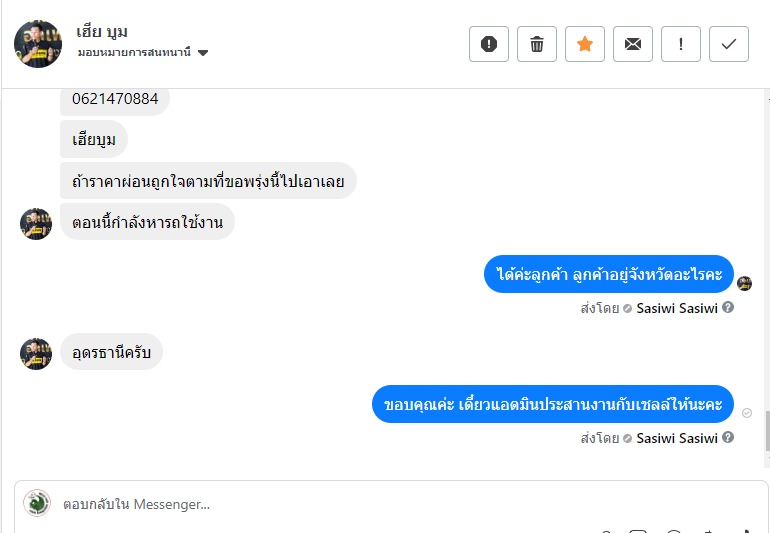The image size is (770, 533).
Task: Click the orange star follow-up icon
Action: [585, 44]
